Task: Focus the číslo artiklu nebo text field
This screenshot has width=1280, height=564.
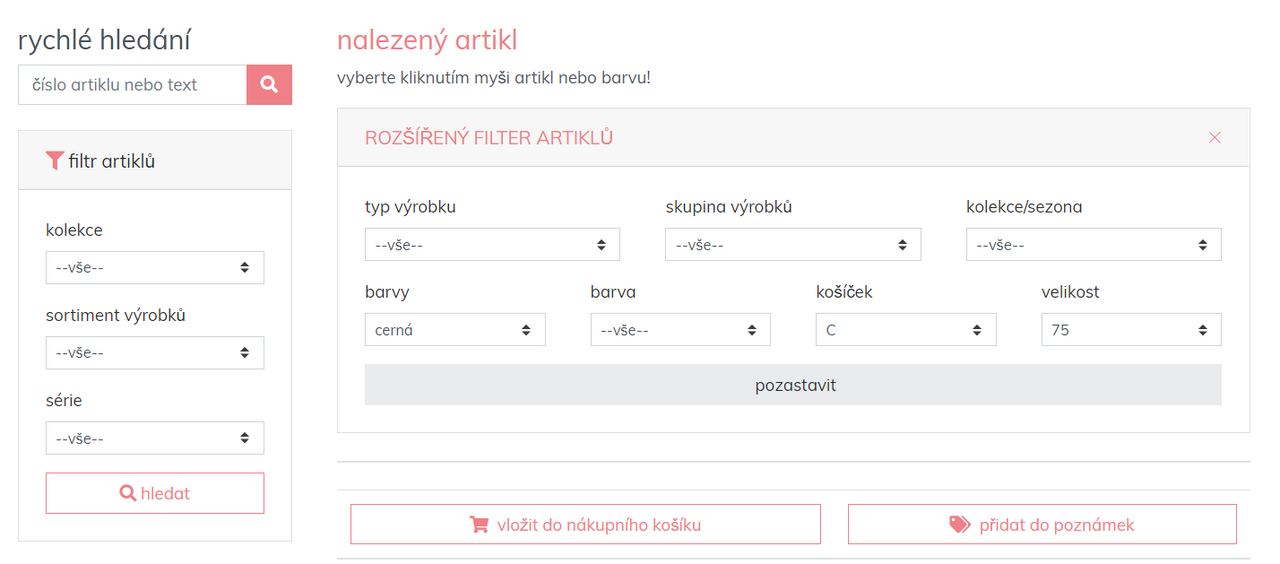Action: point(132,85)
